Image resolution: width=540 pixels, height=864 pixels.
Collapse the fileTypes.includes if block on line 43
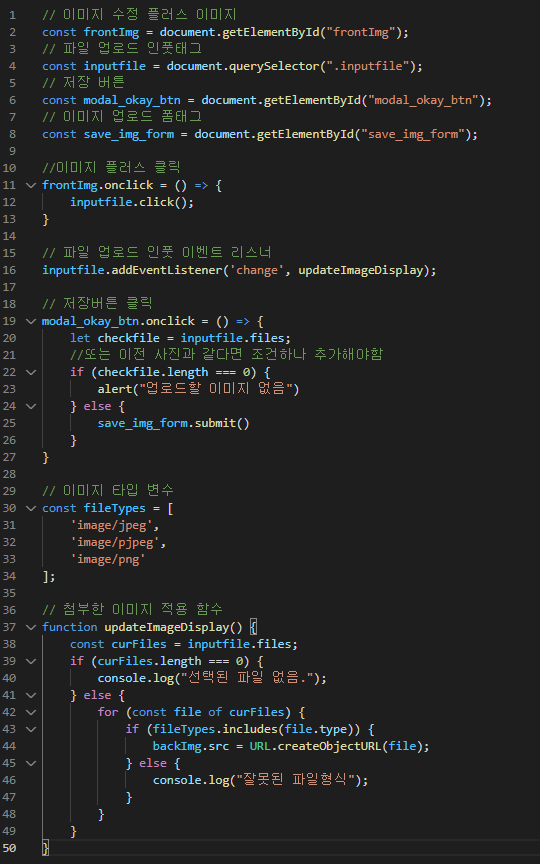tap(31, 730)
